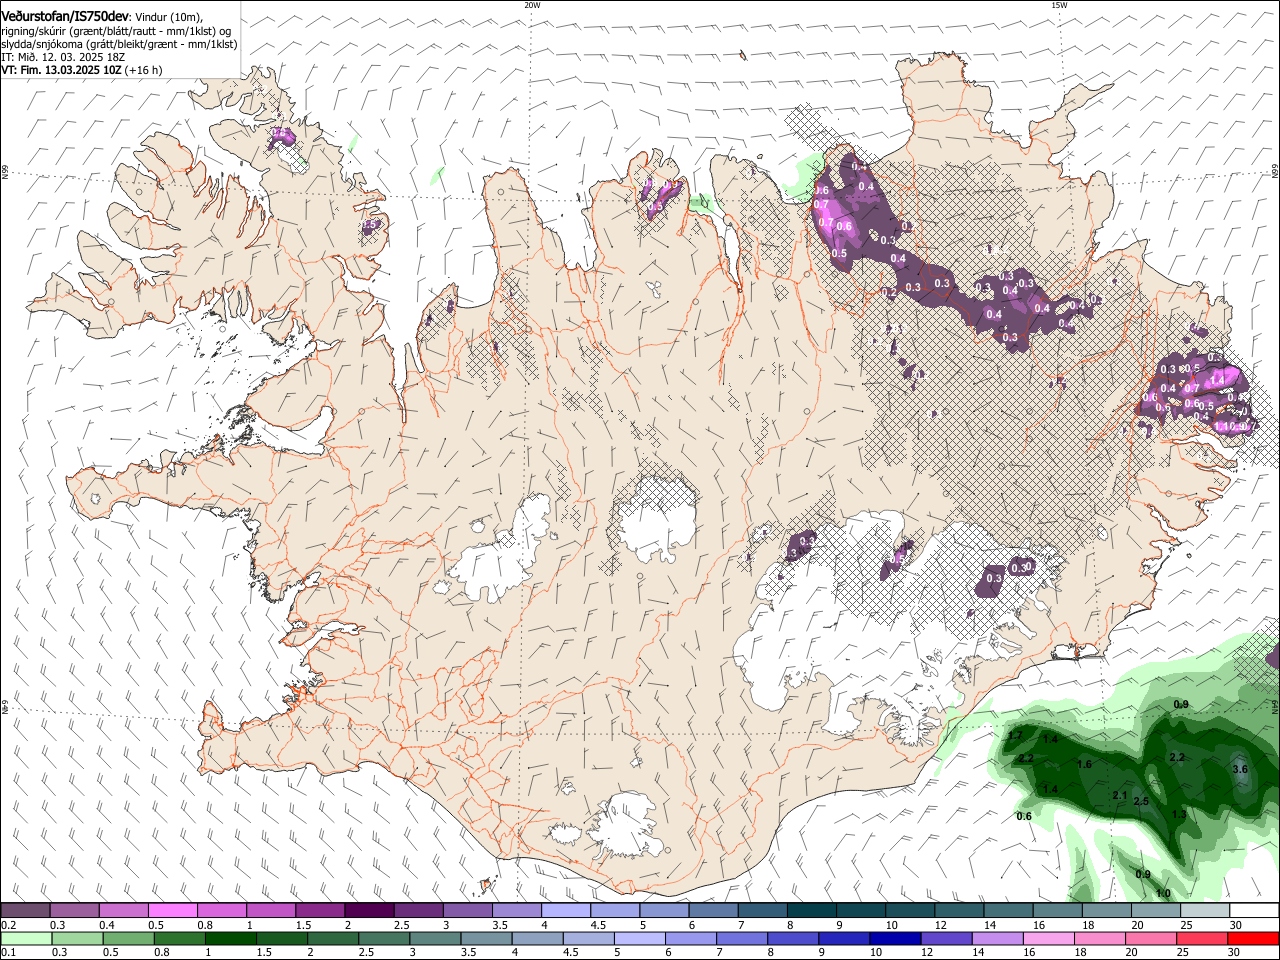Click the 1.7 rain value label

pyautogui.click(x=1016, y=736)
